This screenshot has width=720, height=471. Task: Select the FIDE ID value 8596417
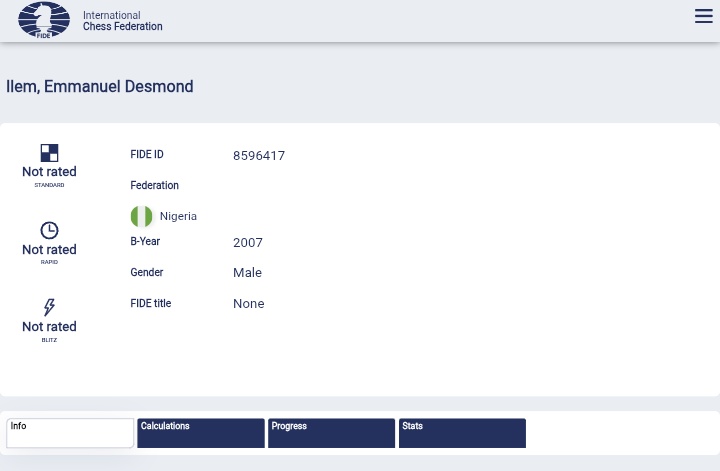pyautogui.click(x=259, y=156)
